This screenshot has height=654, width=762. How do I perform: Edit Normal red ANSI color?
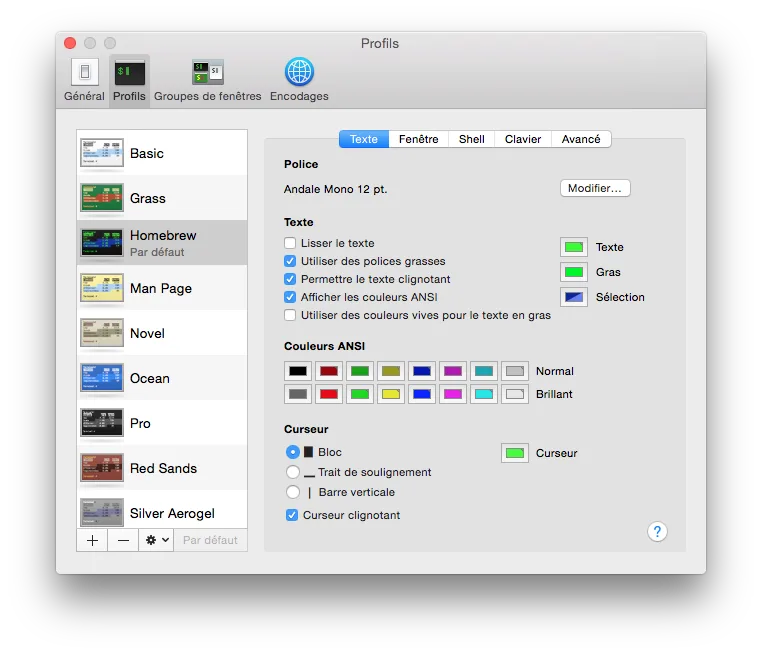(x=329, y=371)
